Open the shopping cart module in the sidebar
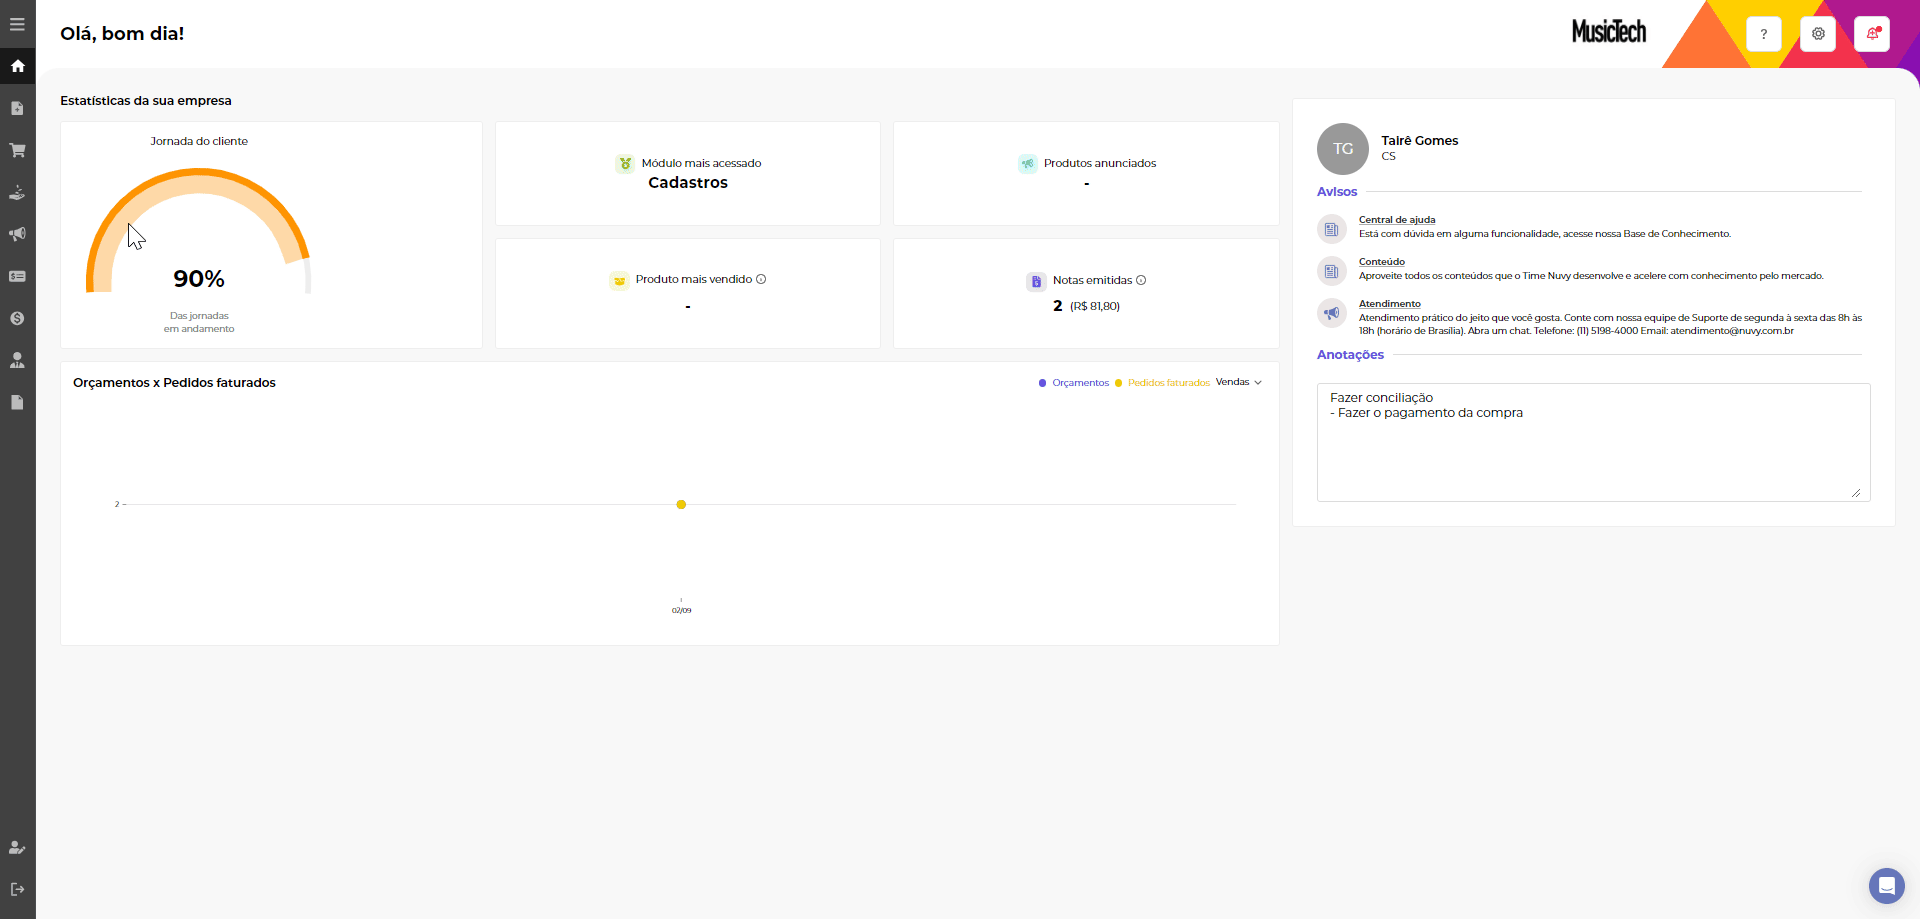The width and height of the screenshot is (1920, 919). point(17,150)
